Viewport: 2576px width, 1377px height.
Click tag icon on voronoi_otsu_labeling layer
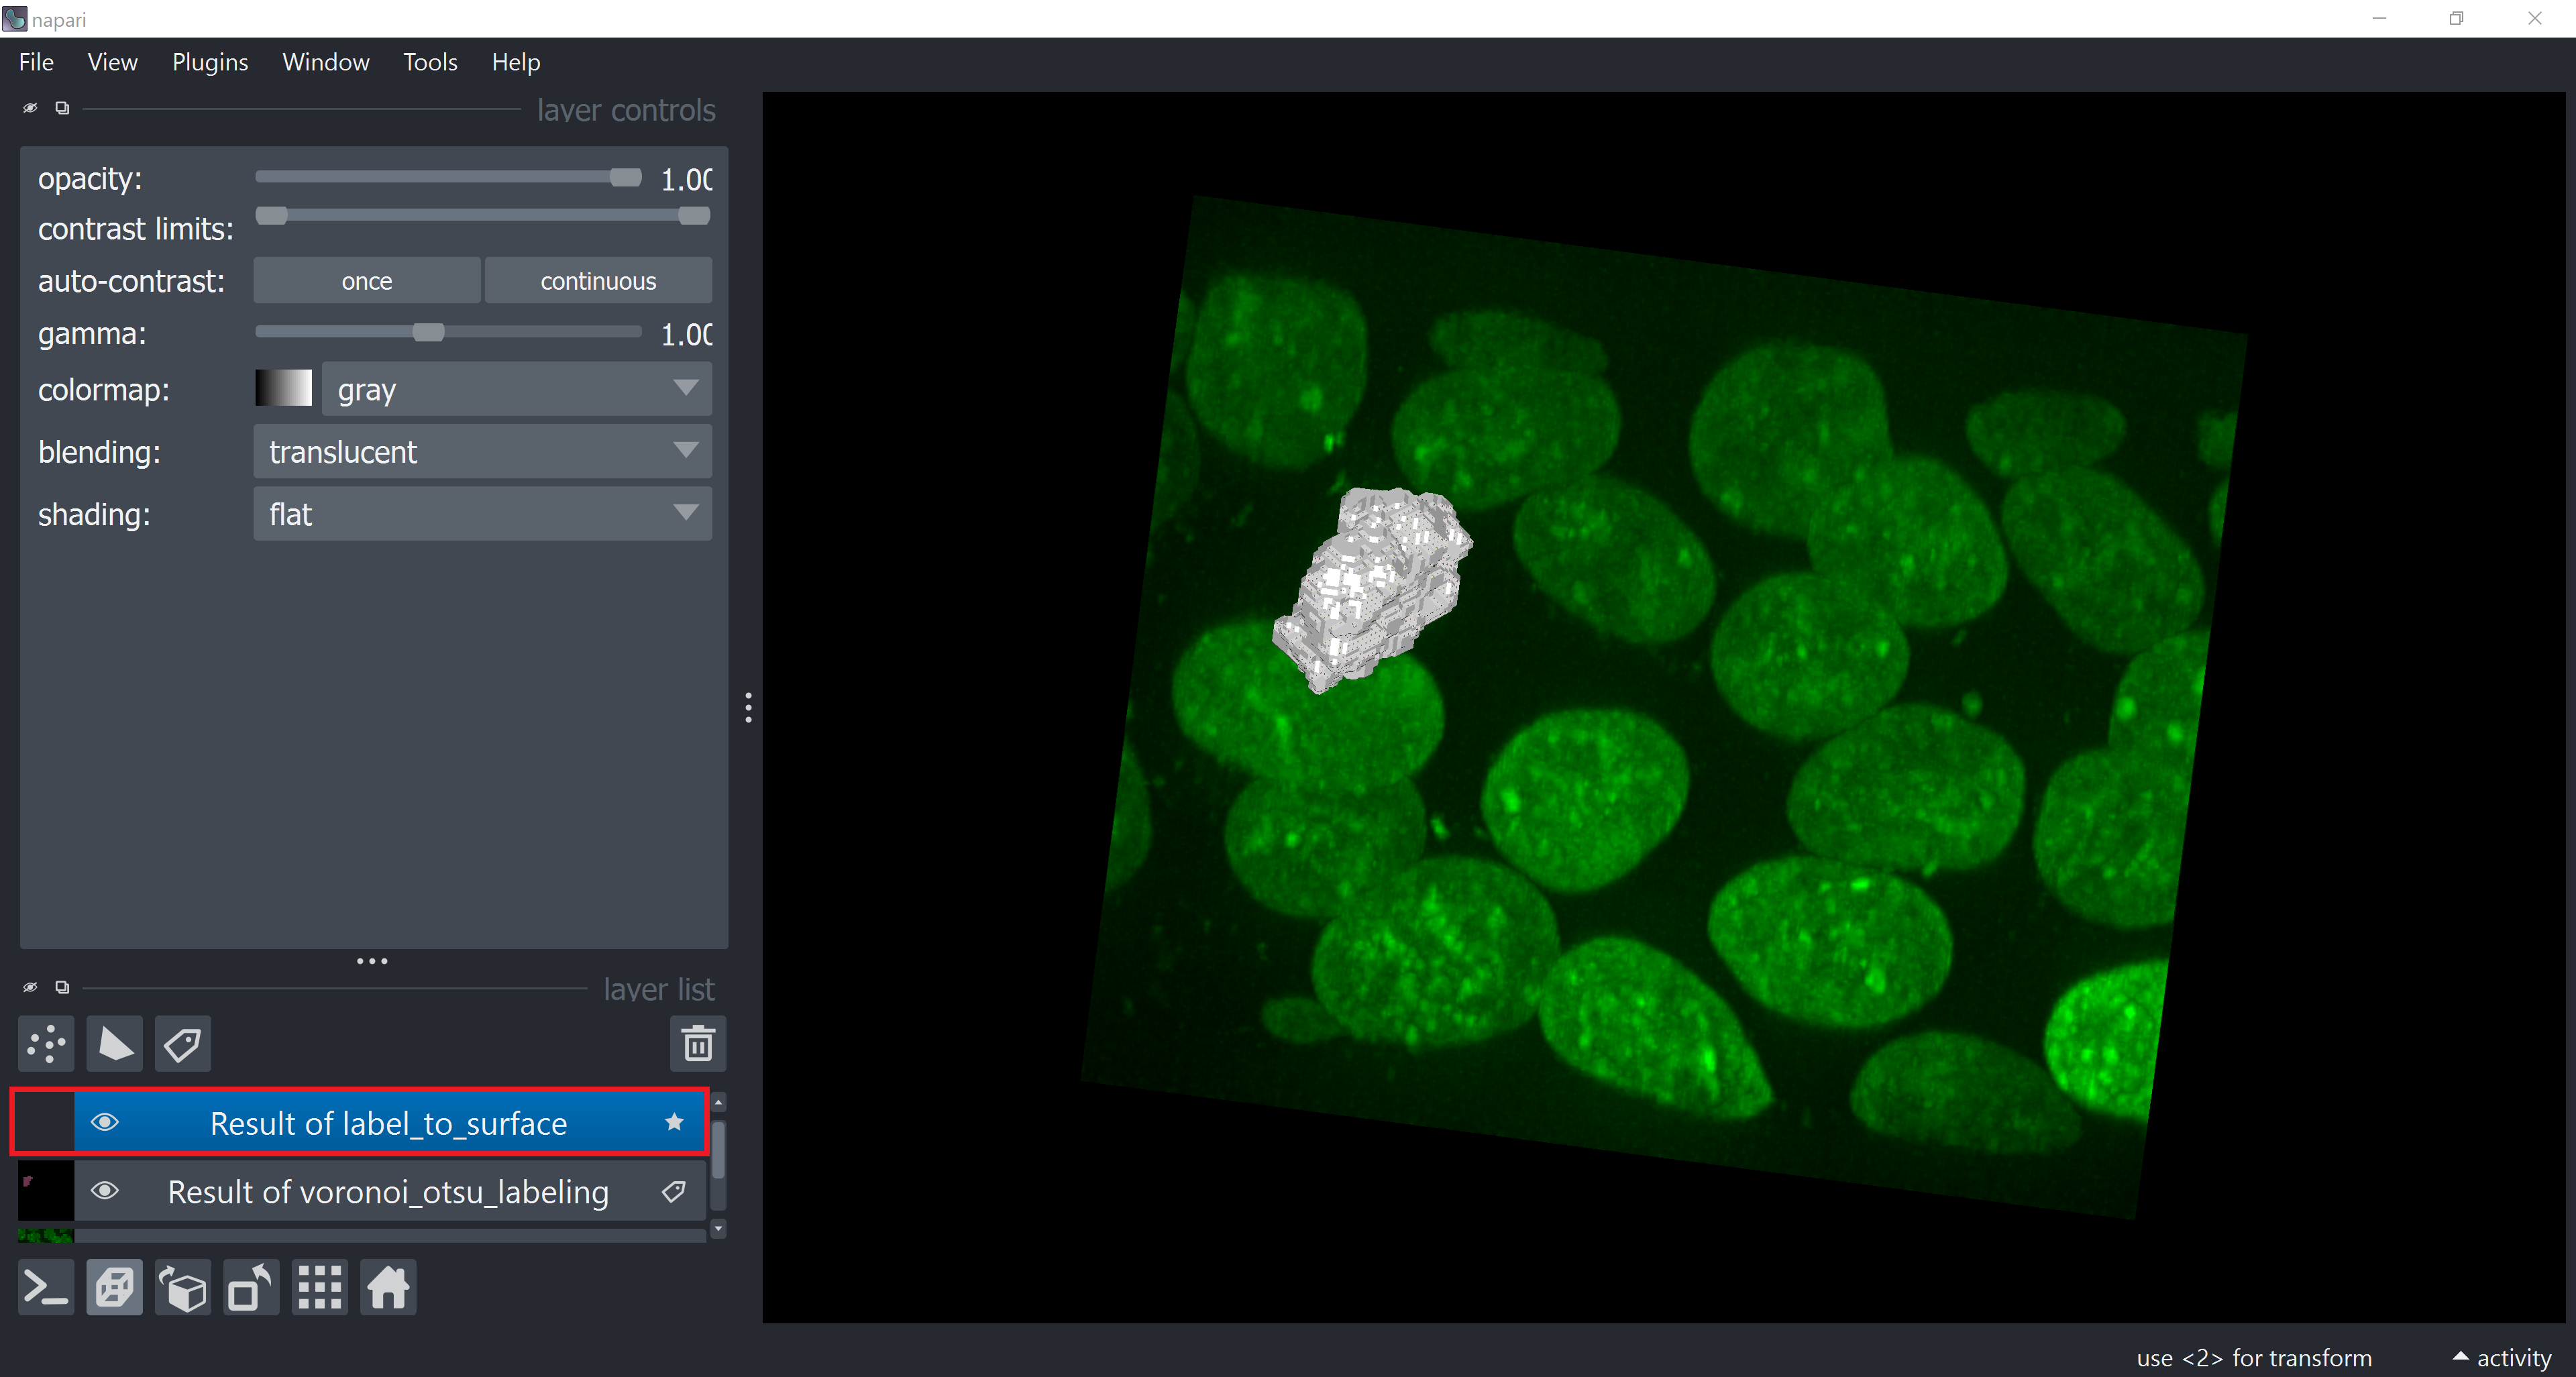pyautogui.click(x=674, y=1191)
